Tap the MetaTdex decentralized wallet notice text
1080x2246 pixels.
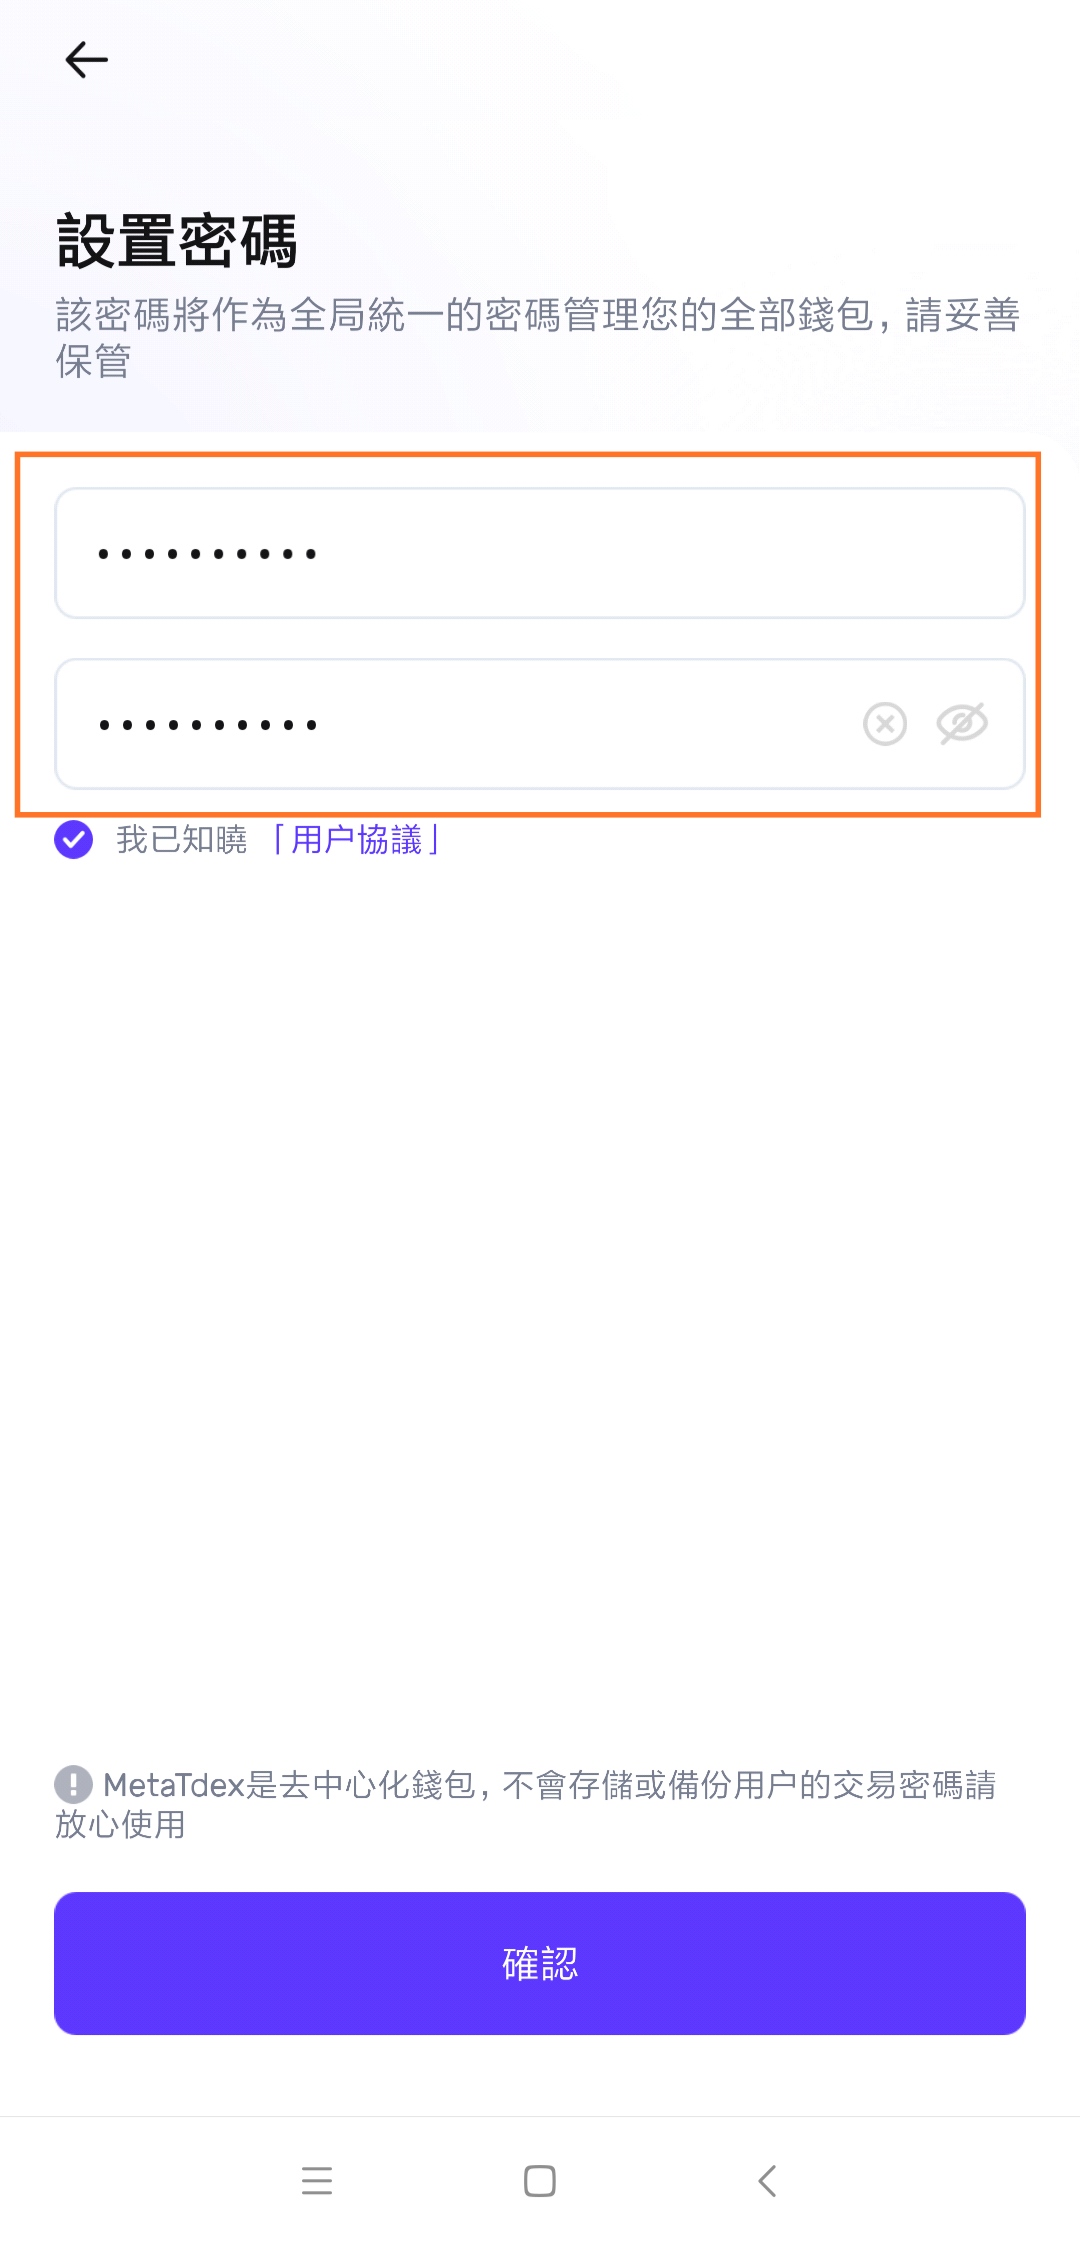click(x=526, y=1804)
